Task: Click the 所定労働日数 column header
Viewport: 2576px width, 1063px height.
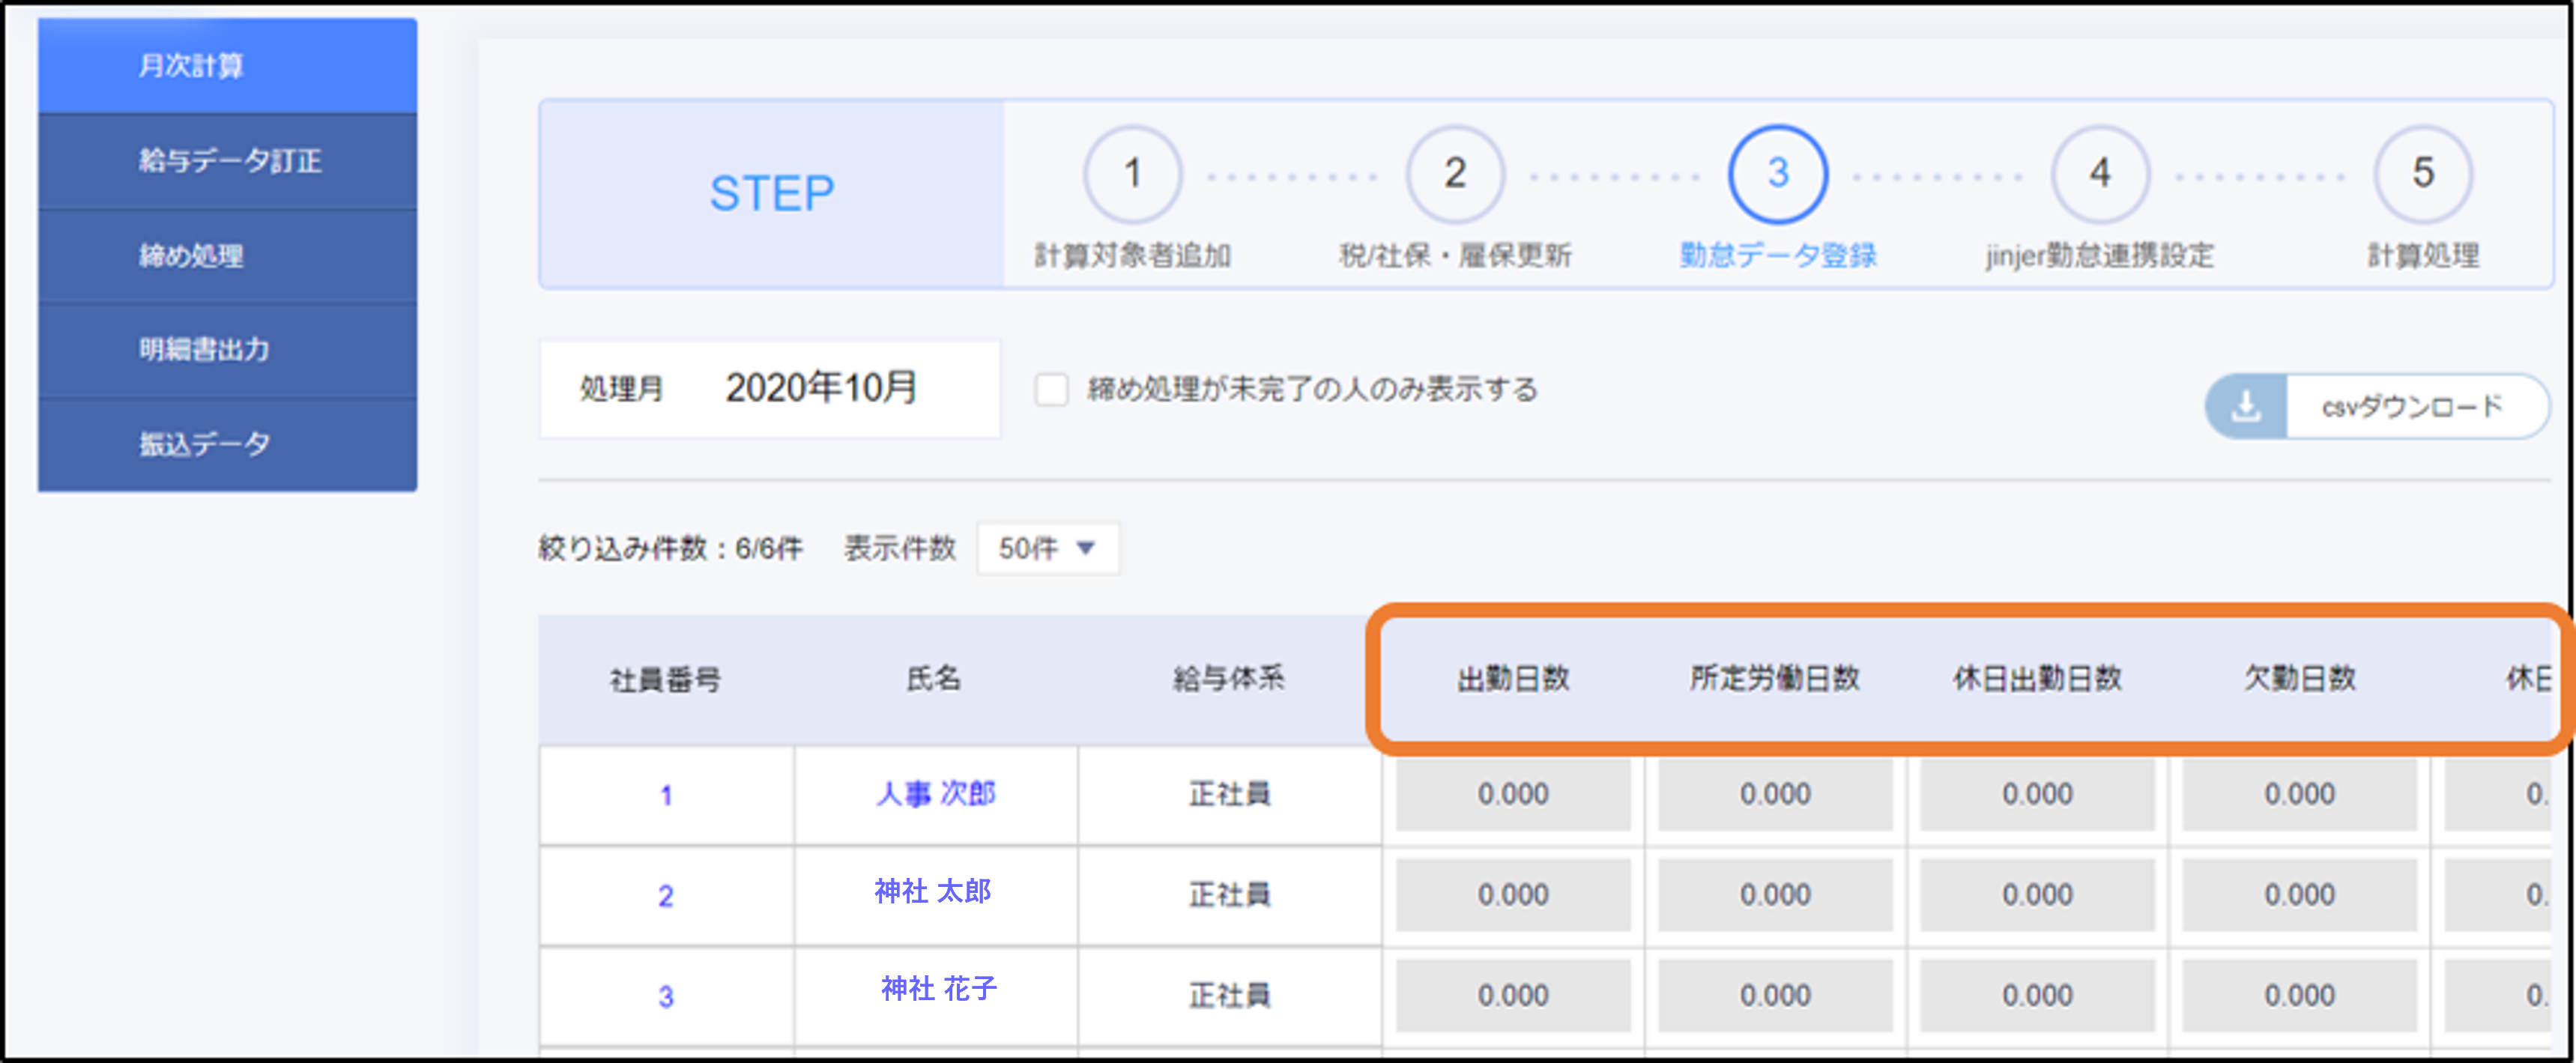Action: coord(1775,678)
